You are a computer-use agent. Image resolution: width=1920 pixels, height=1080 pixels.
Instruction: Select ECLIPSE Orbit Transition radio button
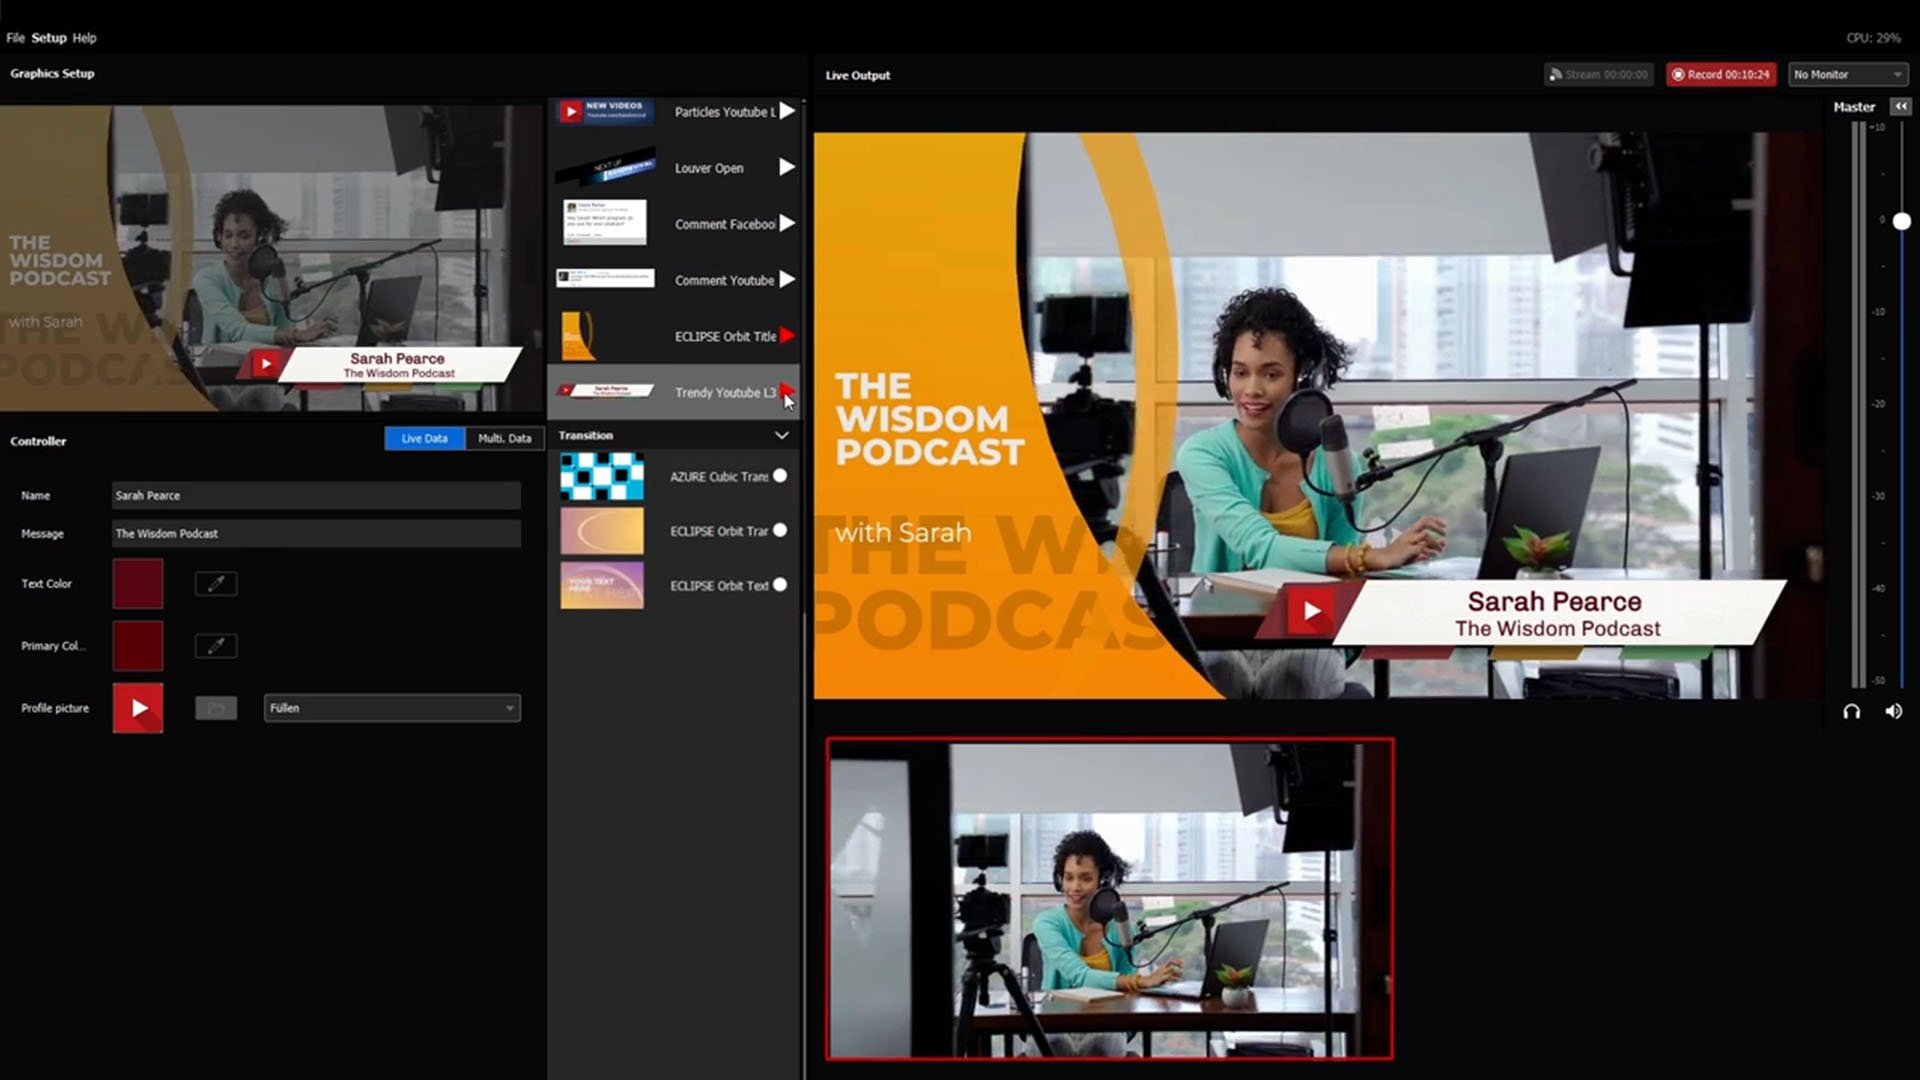(x=780, y=531)
